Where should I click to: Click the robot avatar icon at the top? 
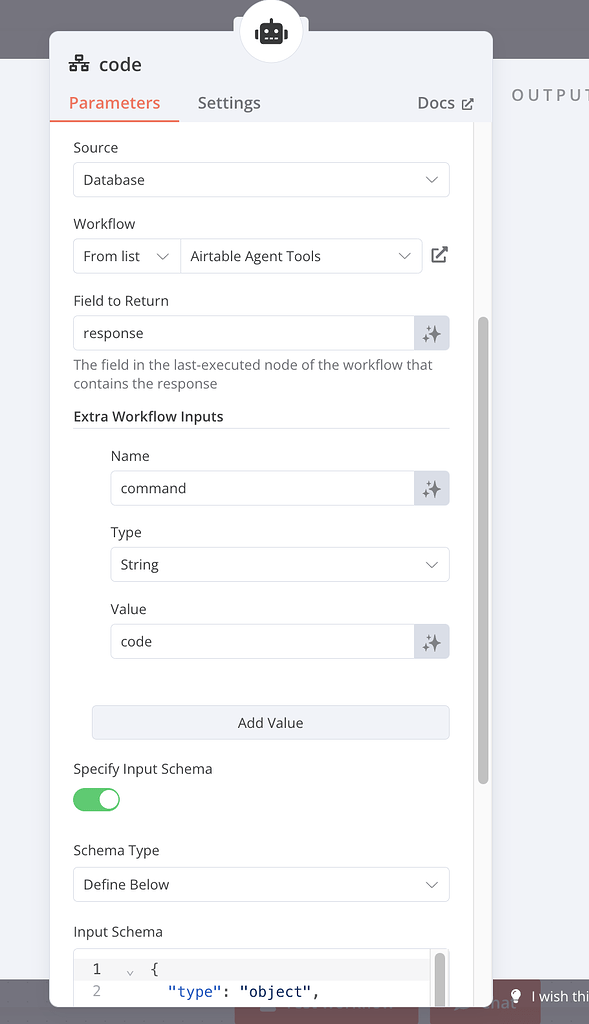pos(270,29)
